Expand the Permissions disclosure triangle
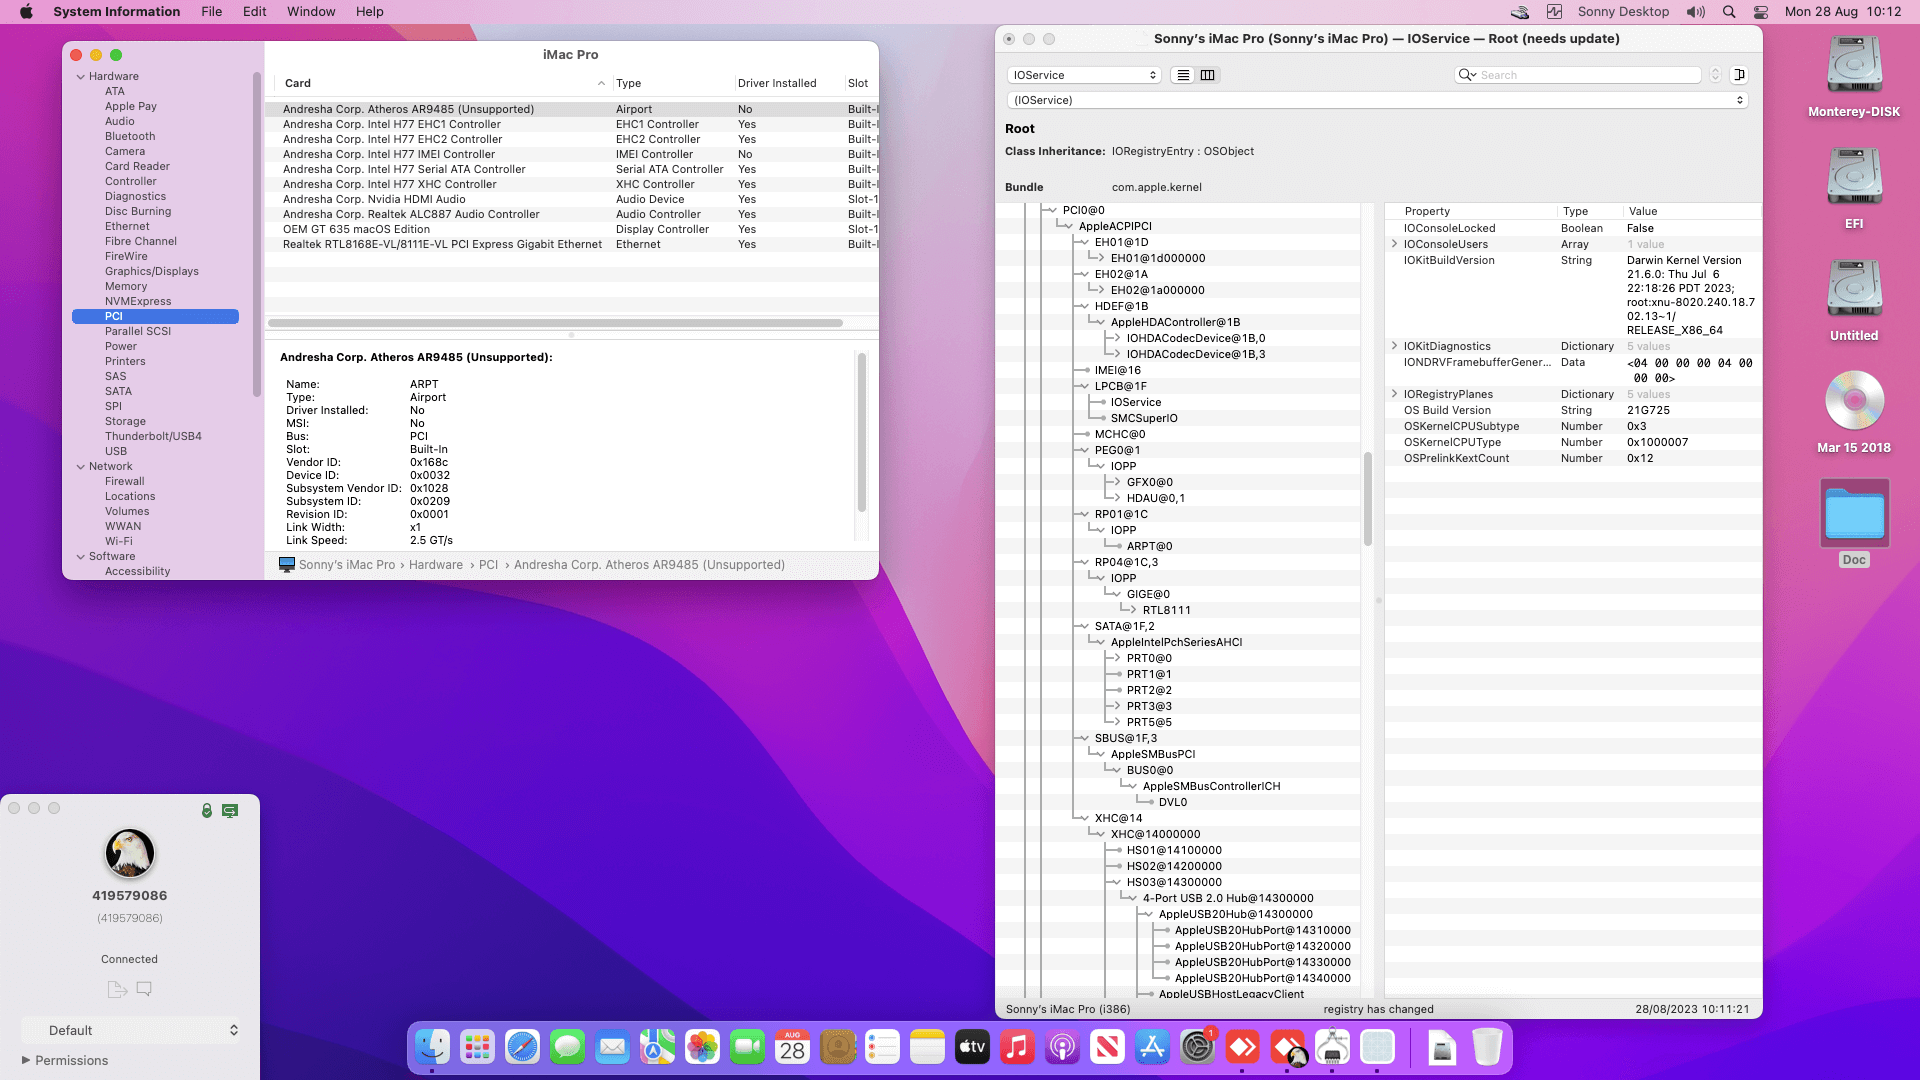Viewport: 1920px width, 1080px height. tap(26, 1060)
